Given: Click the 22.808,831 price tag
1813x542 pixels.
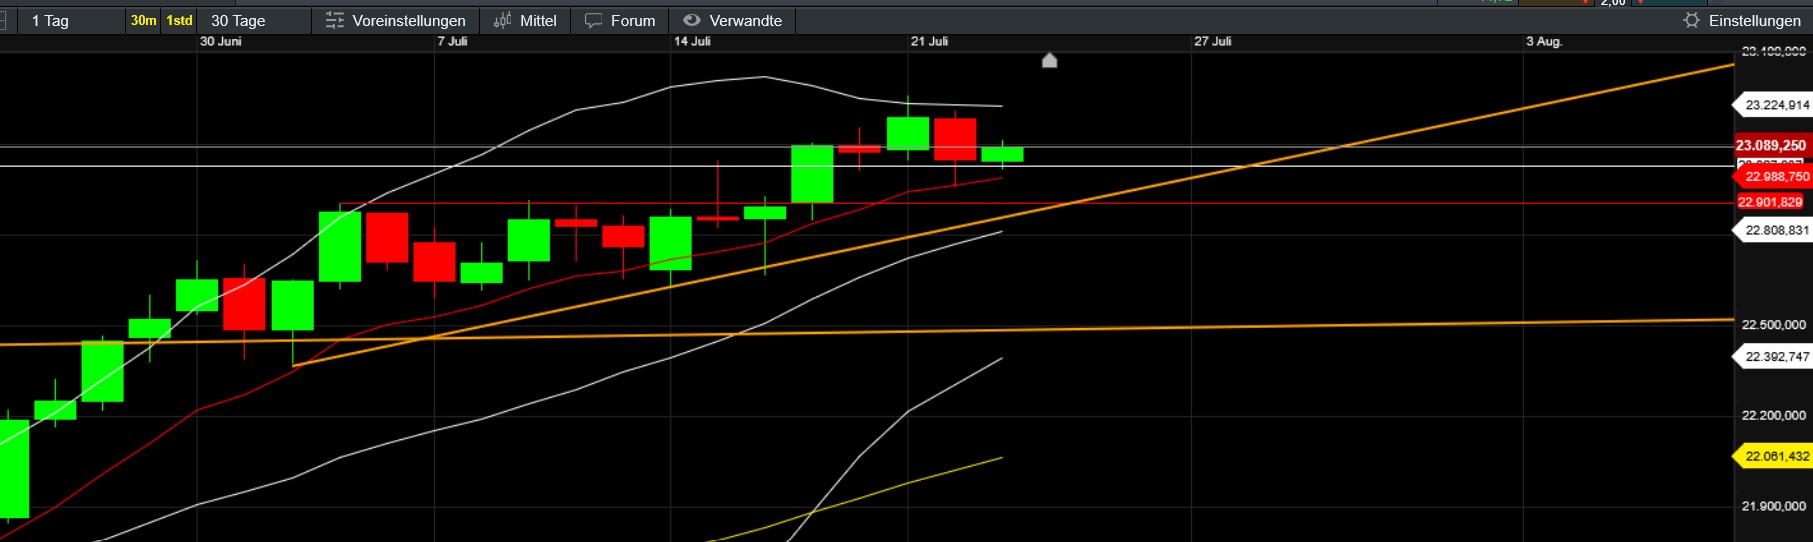Looking at the screenshot, I should (1772, 230).
